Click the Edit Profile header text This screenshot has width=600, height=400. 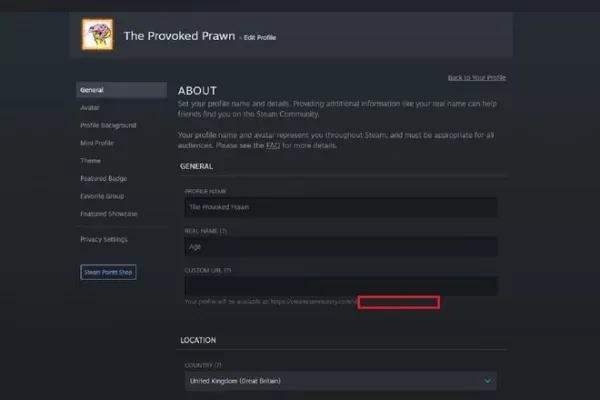[x=260, y=38]
